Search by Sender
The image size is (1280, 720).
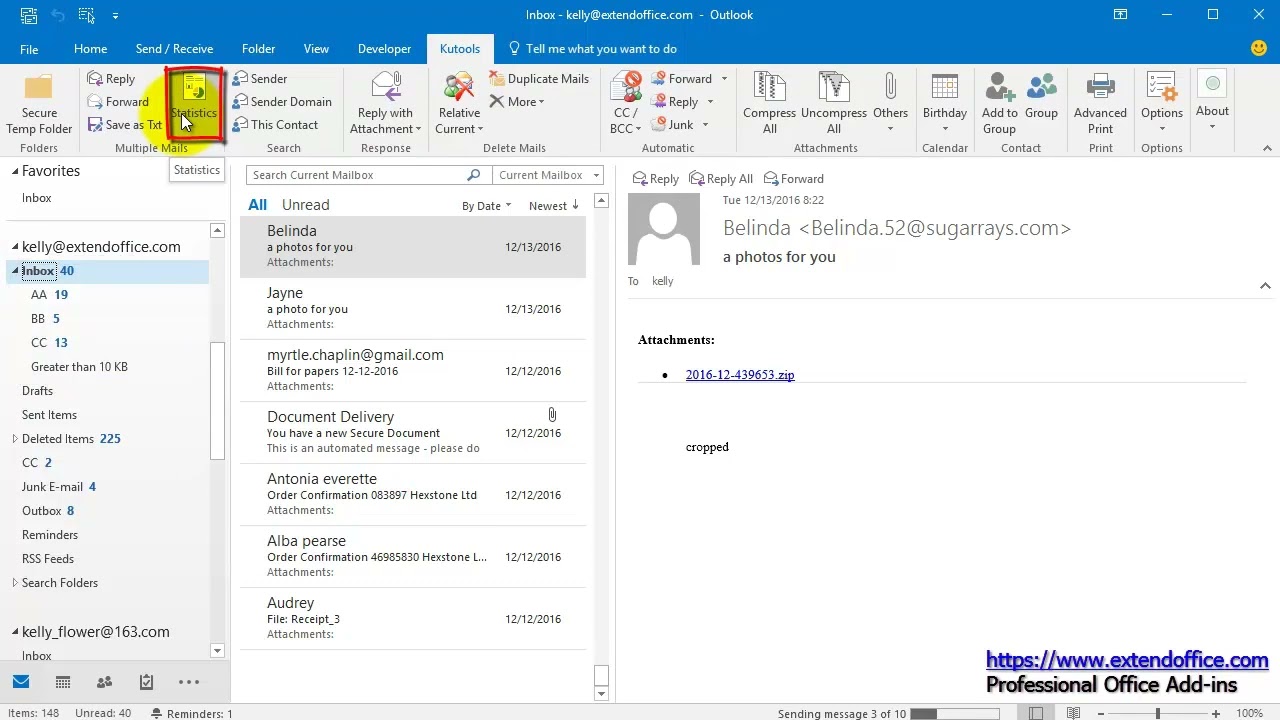[260, 79]
